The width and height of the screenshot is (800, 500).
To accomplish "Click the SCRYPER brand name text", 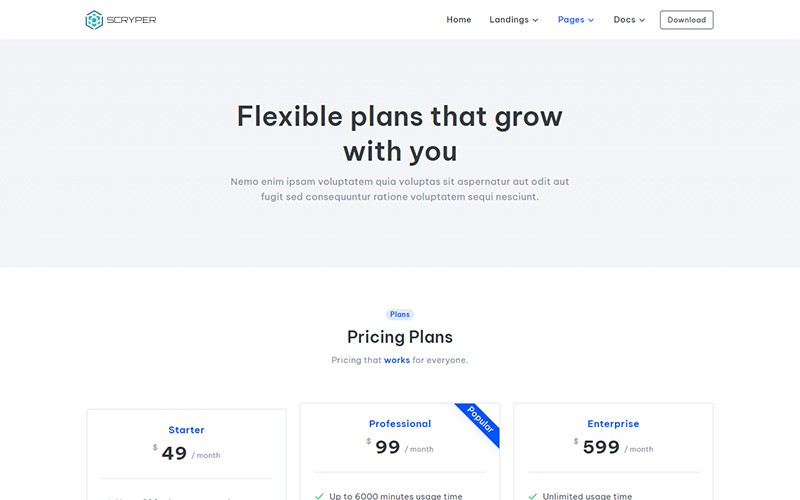I will tap(130, 20).
